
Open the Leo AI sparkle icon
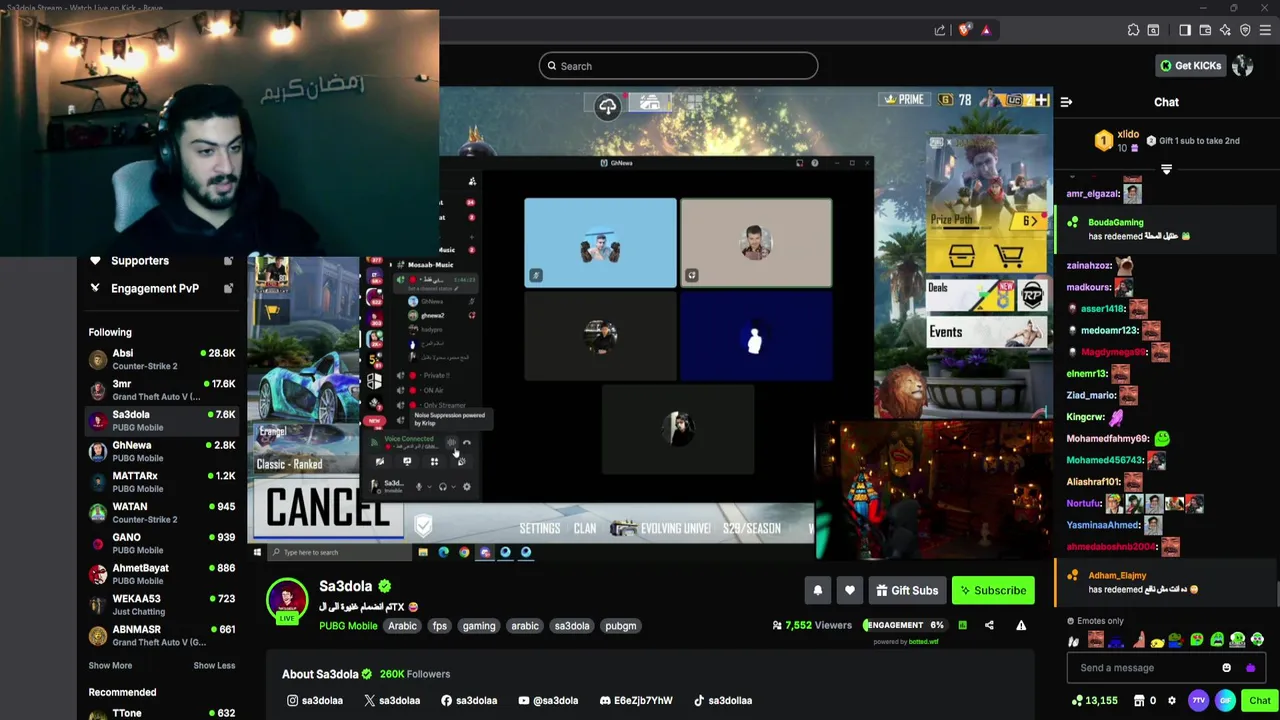tap(1225, 30)
